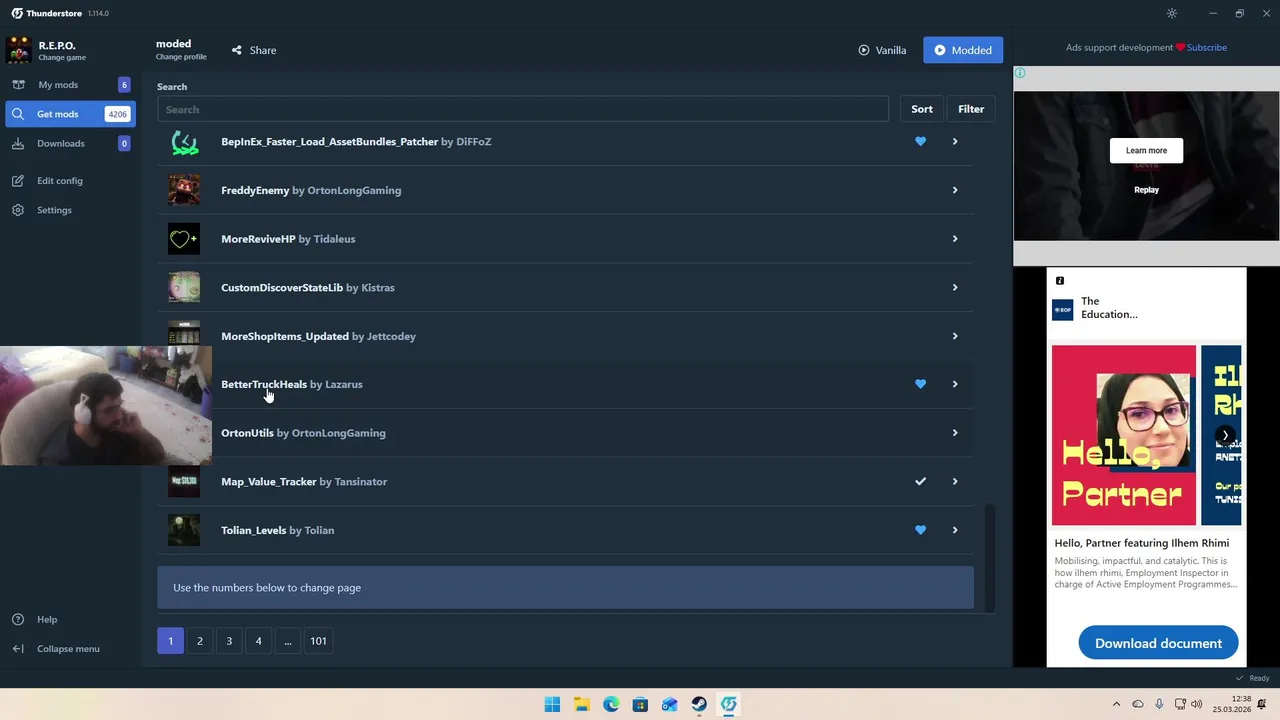Click the installed checkmark on Map_Value_Tracker
This screenshot has width=1280, height=720.
pyautogui.click(x=920, y=481)
